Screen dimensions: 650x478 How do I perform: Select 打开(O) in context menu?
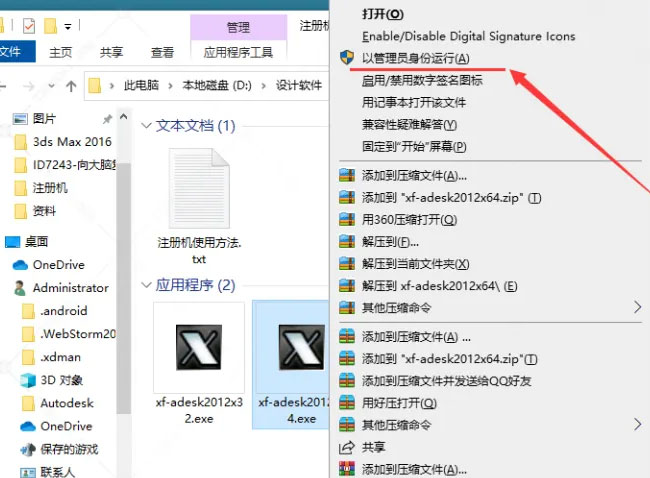pos(383,14)
